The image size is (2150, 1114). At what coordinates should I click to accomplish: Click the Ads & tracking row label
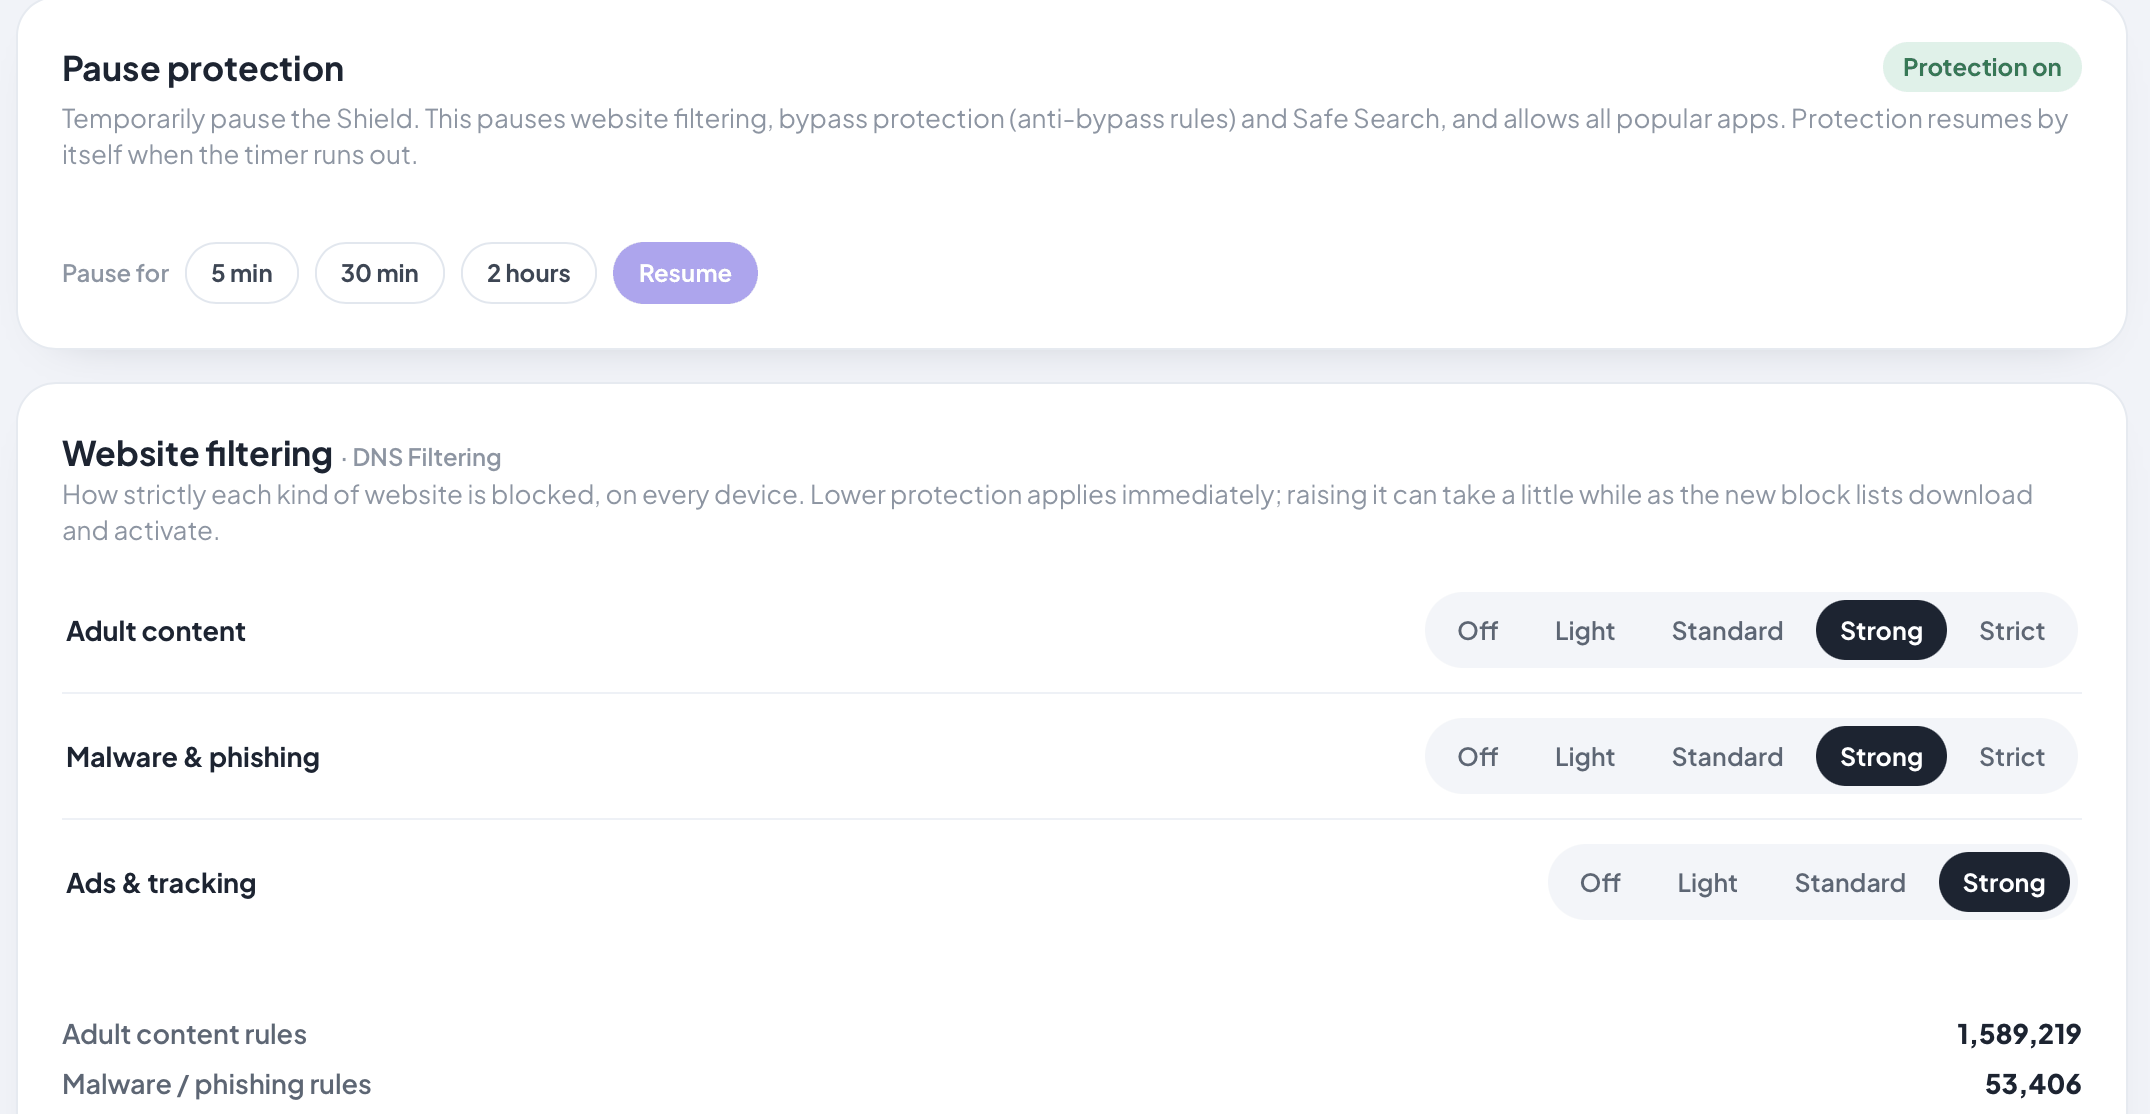click(x=161, y=883)
